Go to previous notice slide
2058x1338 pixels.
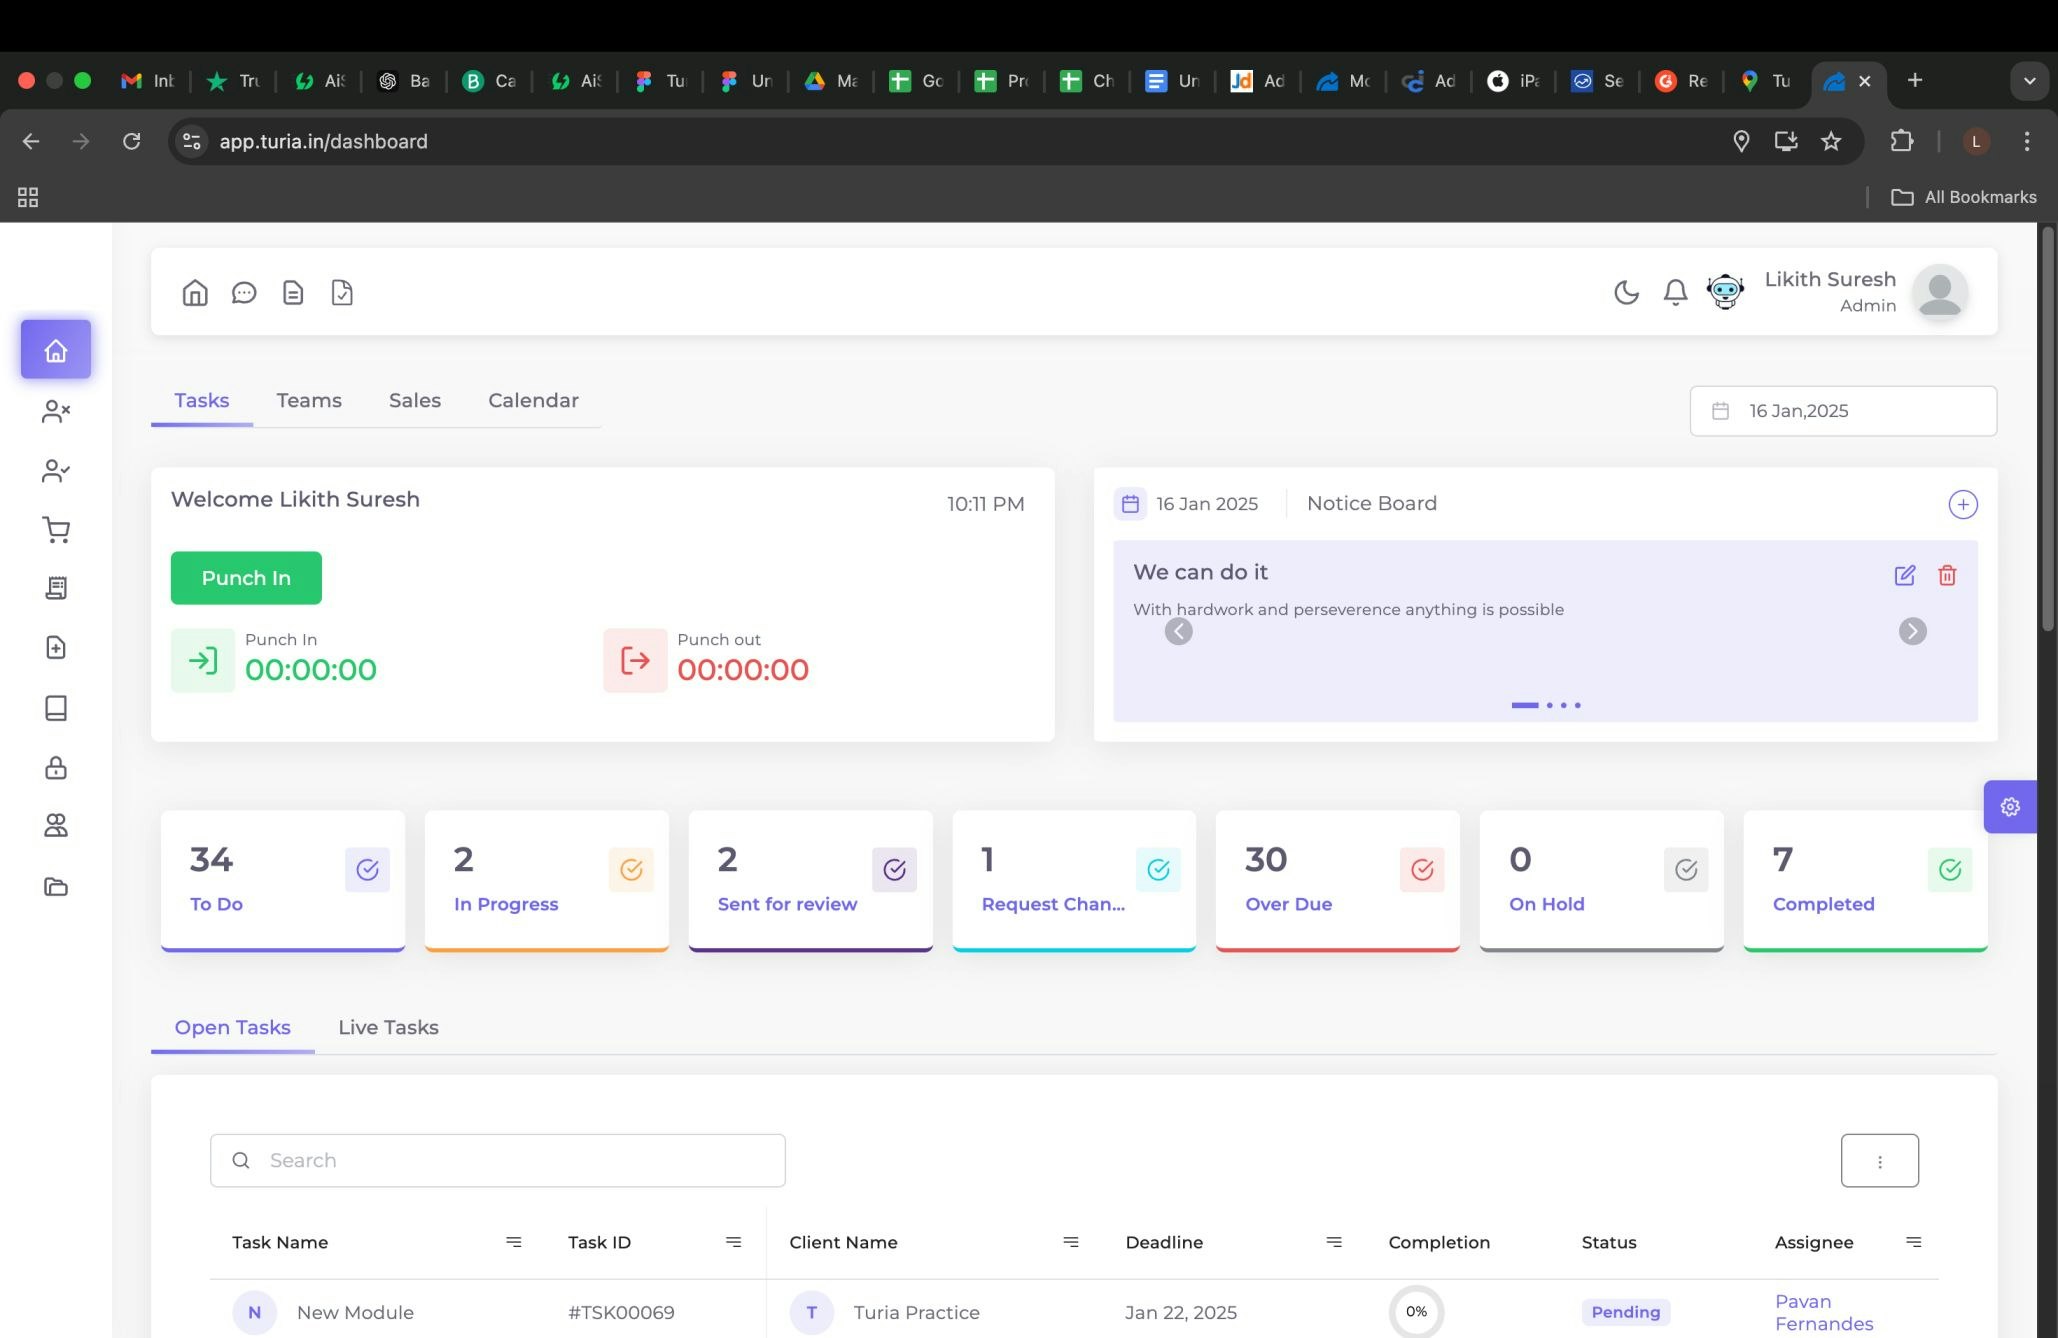[x=1179, y=631]
